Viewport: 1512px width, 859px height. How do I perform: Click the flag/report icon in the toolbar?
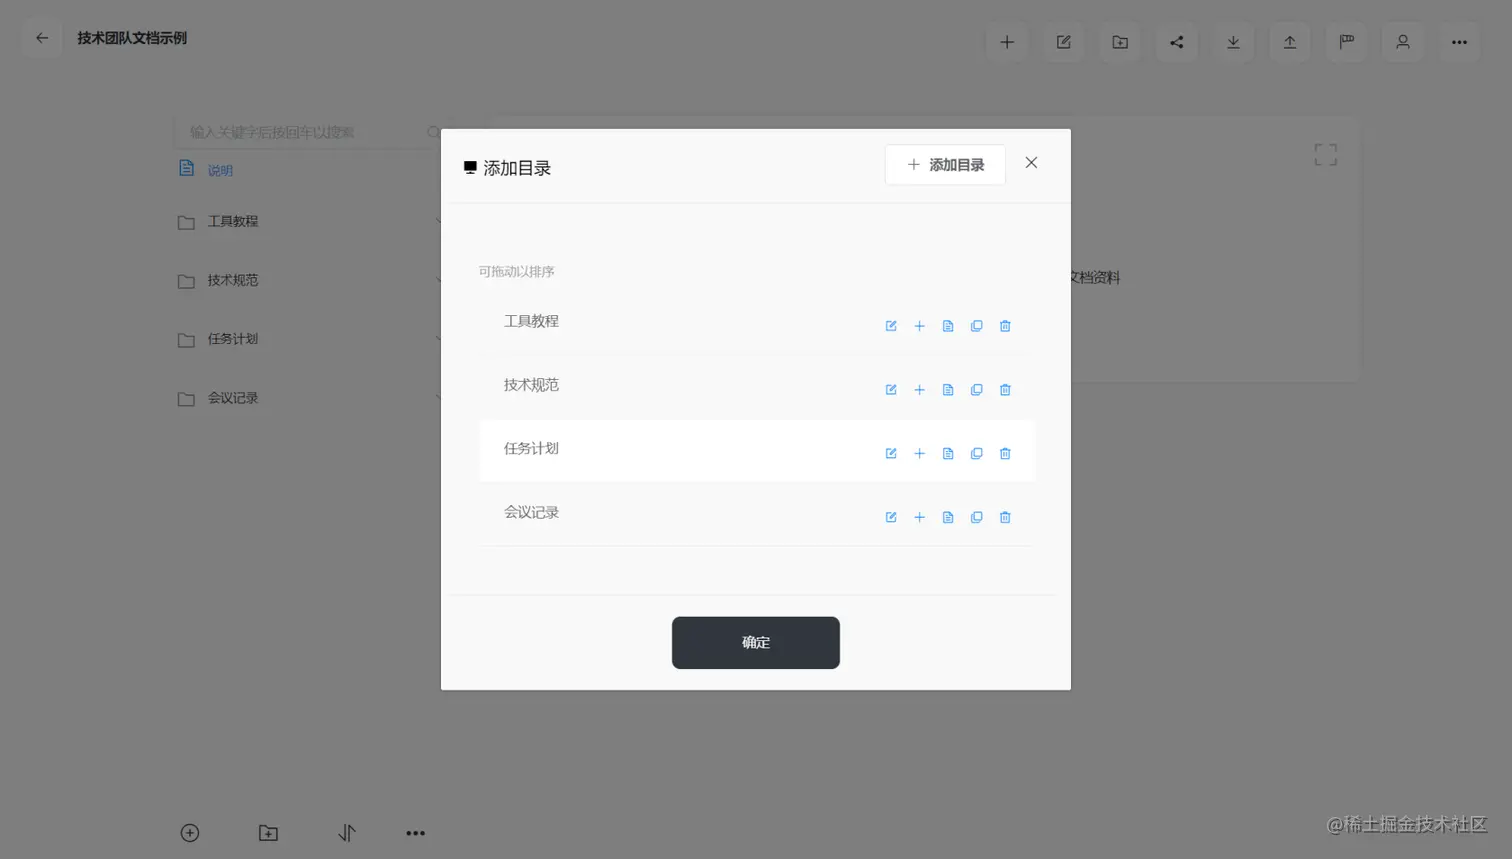click(x=1346, y=42)
